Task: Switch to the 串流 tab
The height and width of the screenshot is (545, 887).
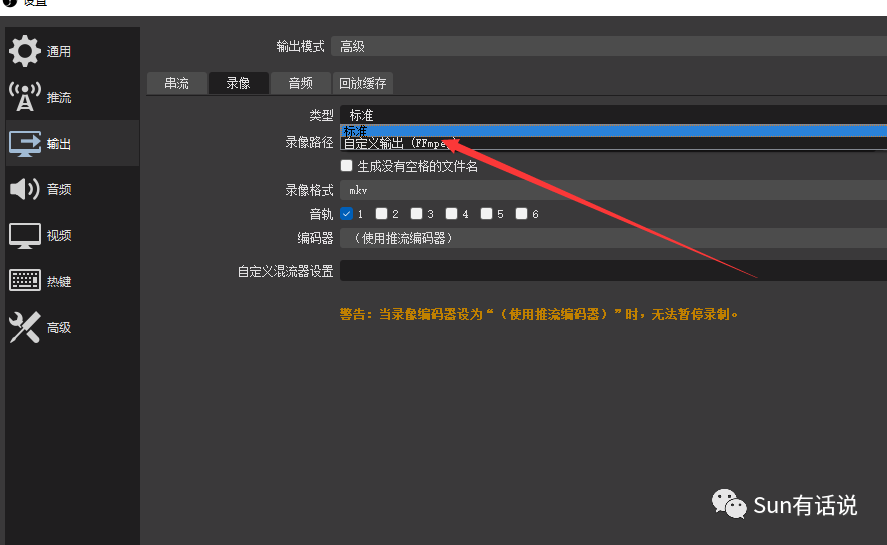Action: [x=176, y=83]
